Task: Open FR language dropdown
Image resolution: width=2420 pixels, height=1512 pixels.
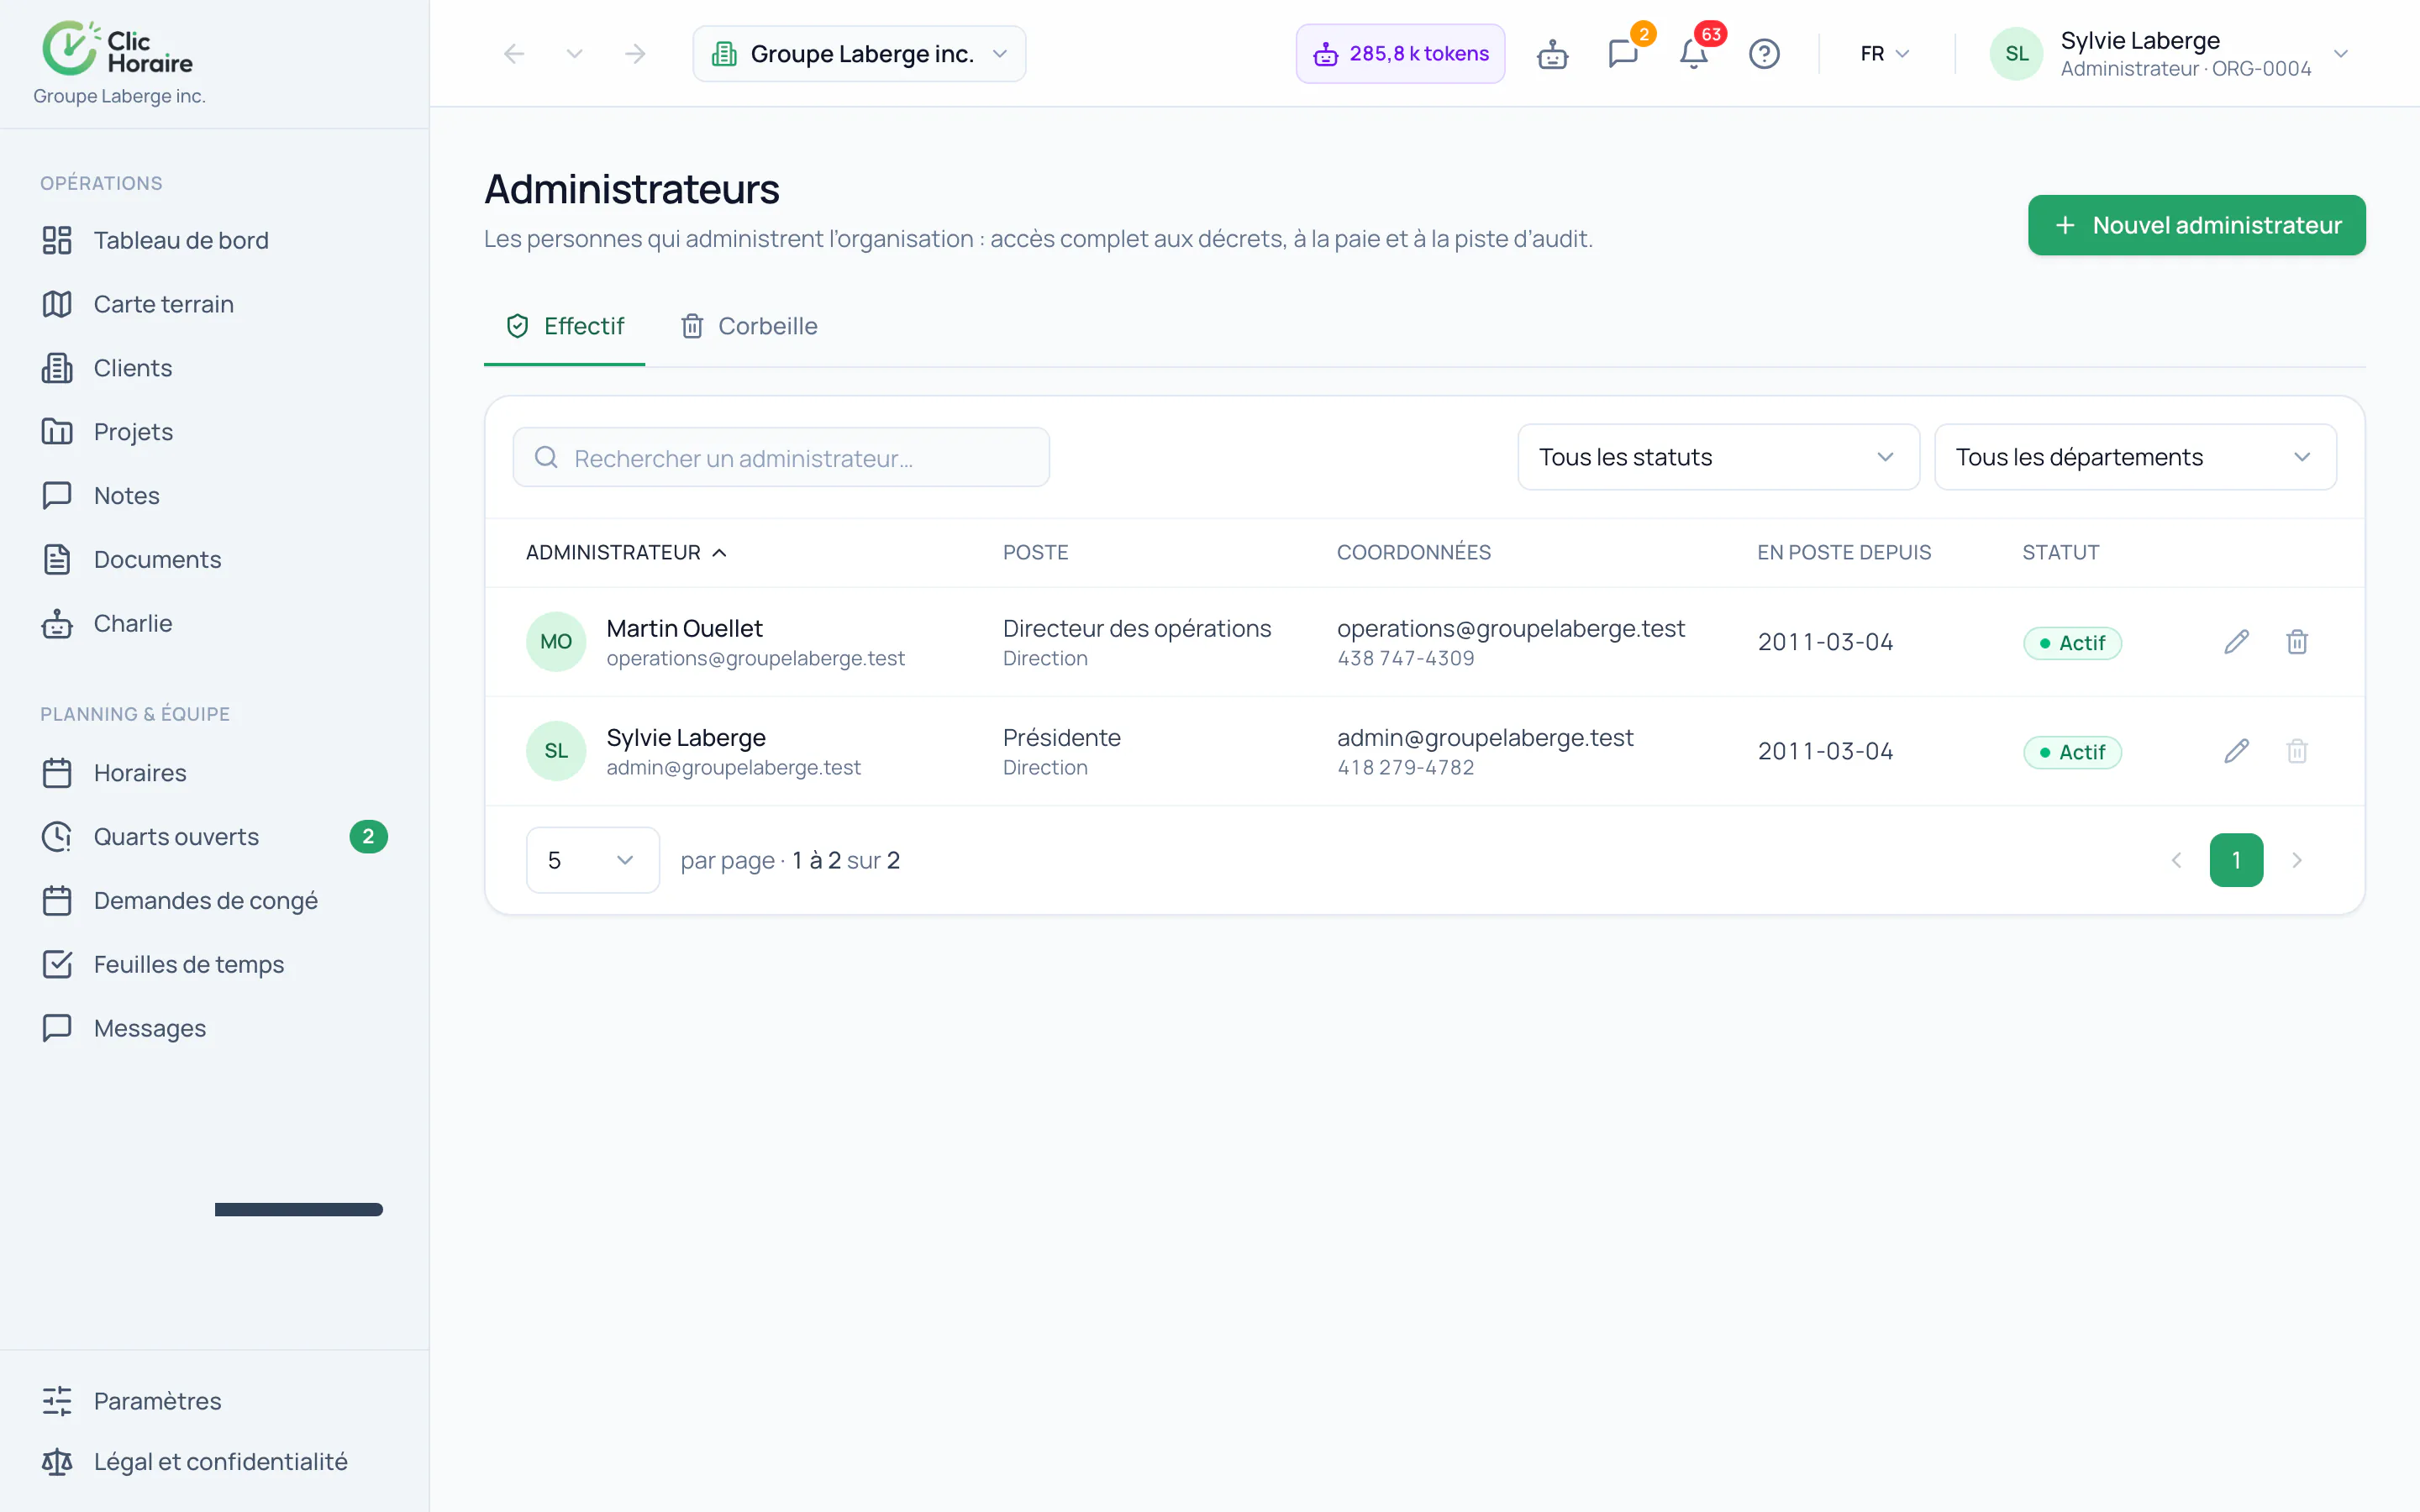Action: [1885, 54]
